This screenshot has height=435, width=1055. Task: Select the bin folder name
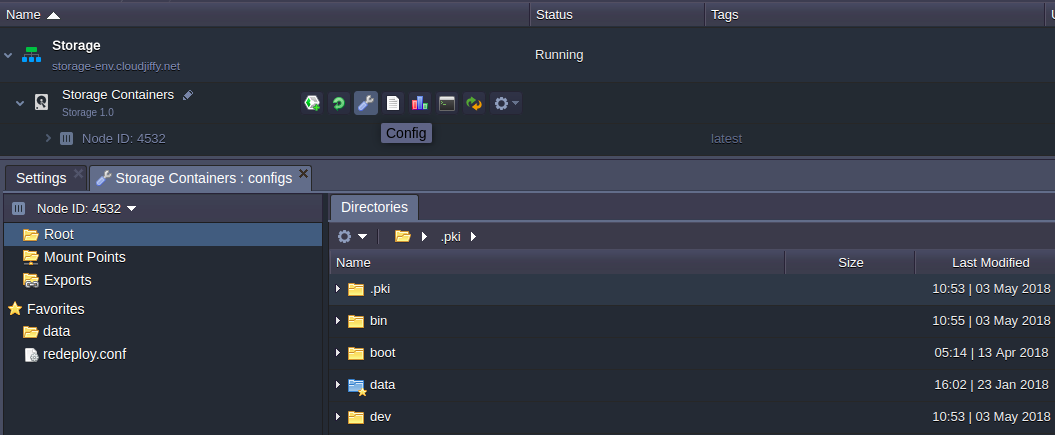tap(378, 321)
